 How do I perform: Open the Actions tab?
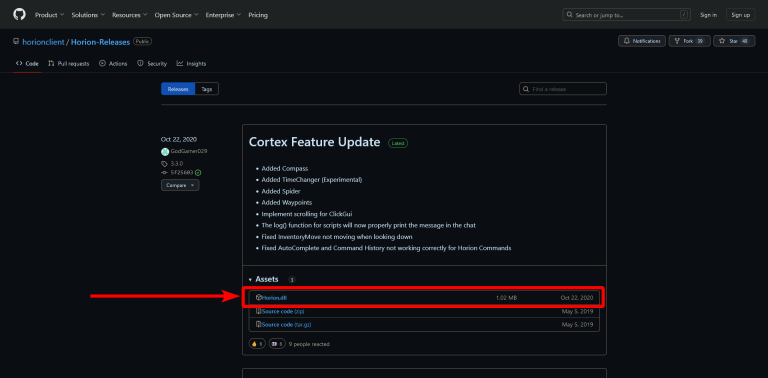113,64
